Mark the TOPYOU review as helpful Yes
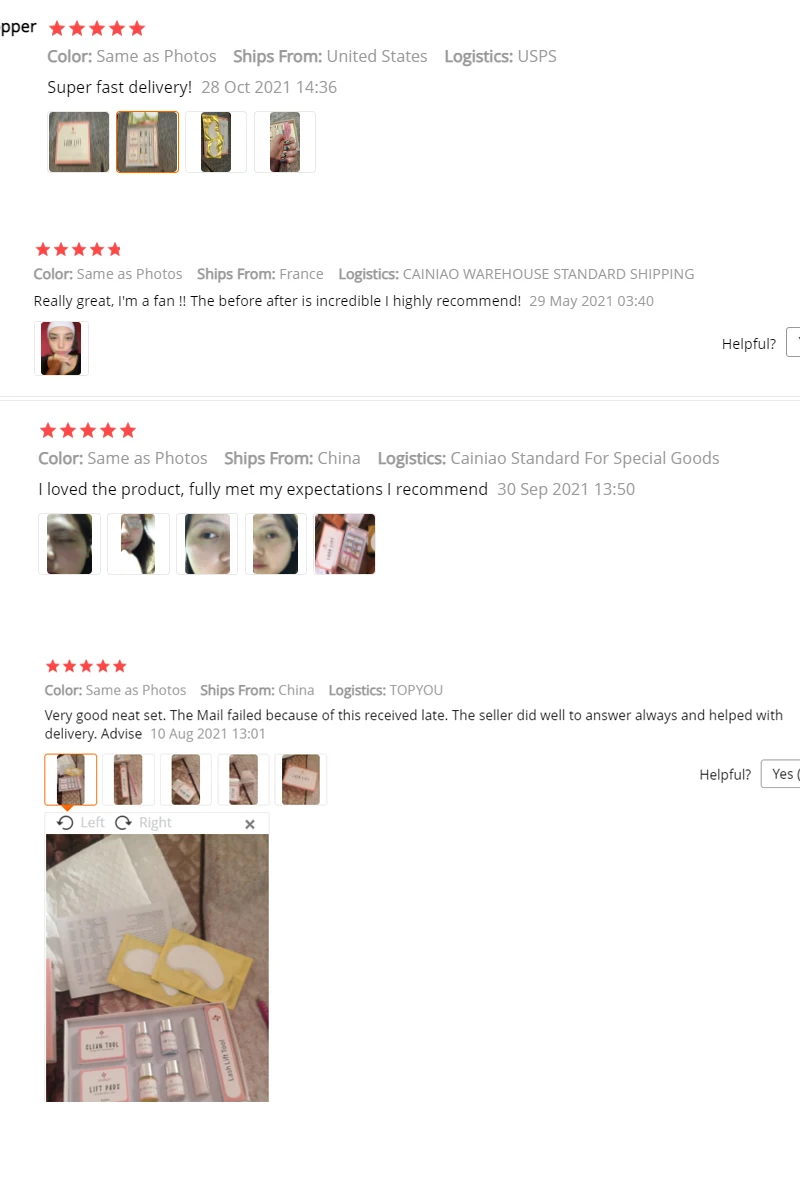The width and height of the screenshot is (800, 1200). 781,774
